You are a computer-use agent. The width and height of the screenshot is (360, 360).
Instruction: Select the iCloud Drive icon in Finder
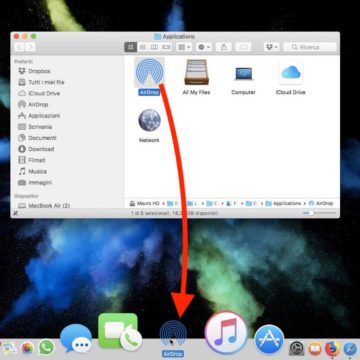tap(291, 72)
